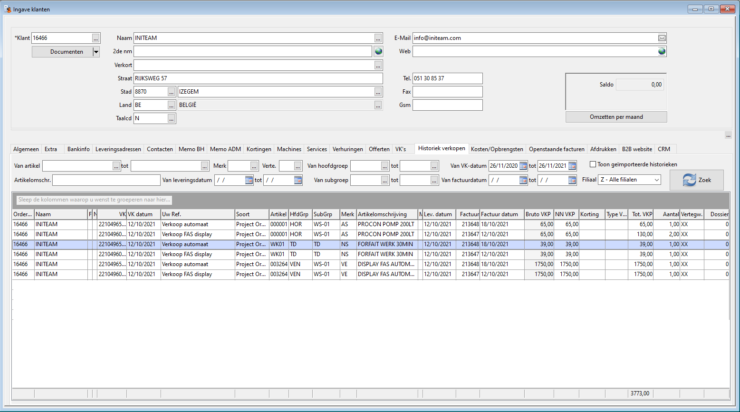The image size is (740, 412).
Task: Open lookup for artikel tot field
Action: (204, 166)
